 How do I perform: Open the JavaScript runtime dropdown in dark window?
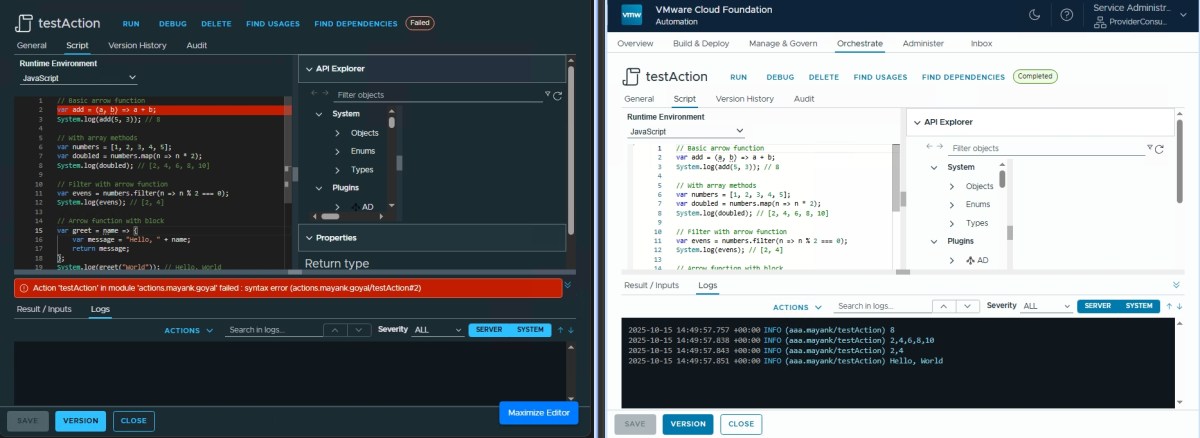tap(78, 77)
